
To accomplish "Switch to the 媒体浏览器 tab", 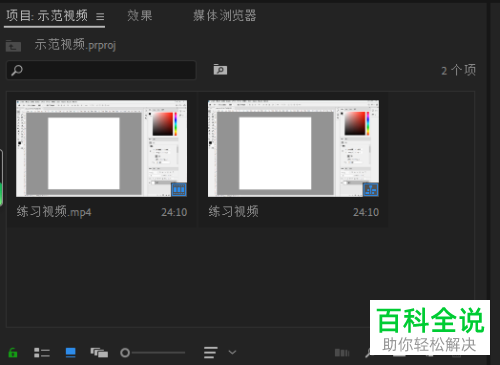I will point(225,16).
